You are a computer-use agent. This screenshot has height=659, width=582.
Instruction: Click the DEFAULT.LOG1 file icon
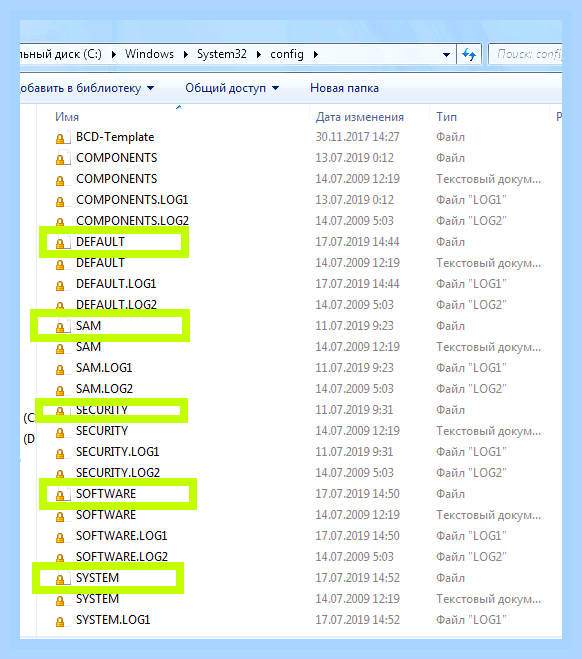pos(61,285)
